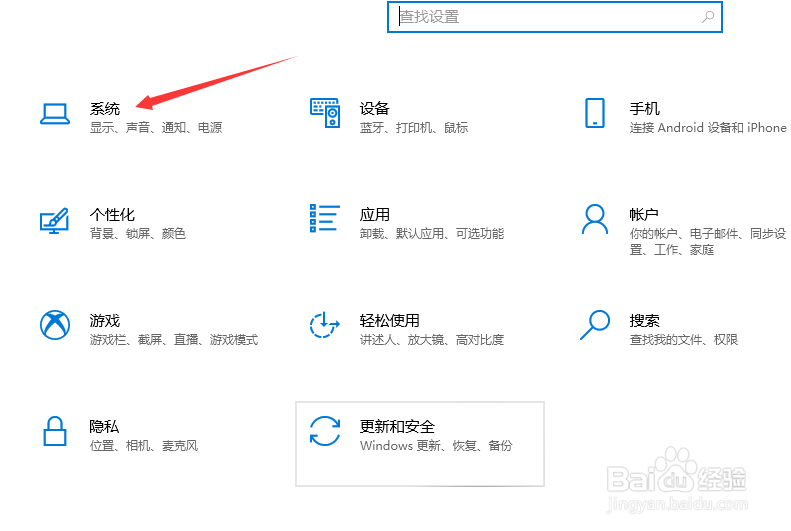Click the text 讲述人、放大镜、高对比度
This screenshot has height=531, width=791.
[431, 340]
